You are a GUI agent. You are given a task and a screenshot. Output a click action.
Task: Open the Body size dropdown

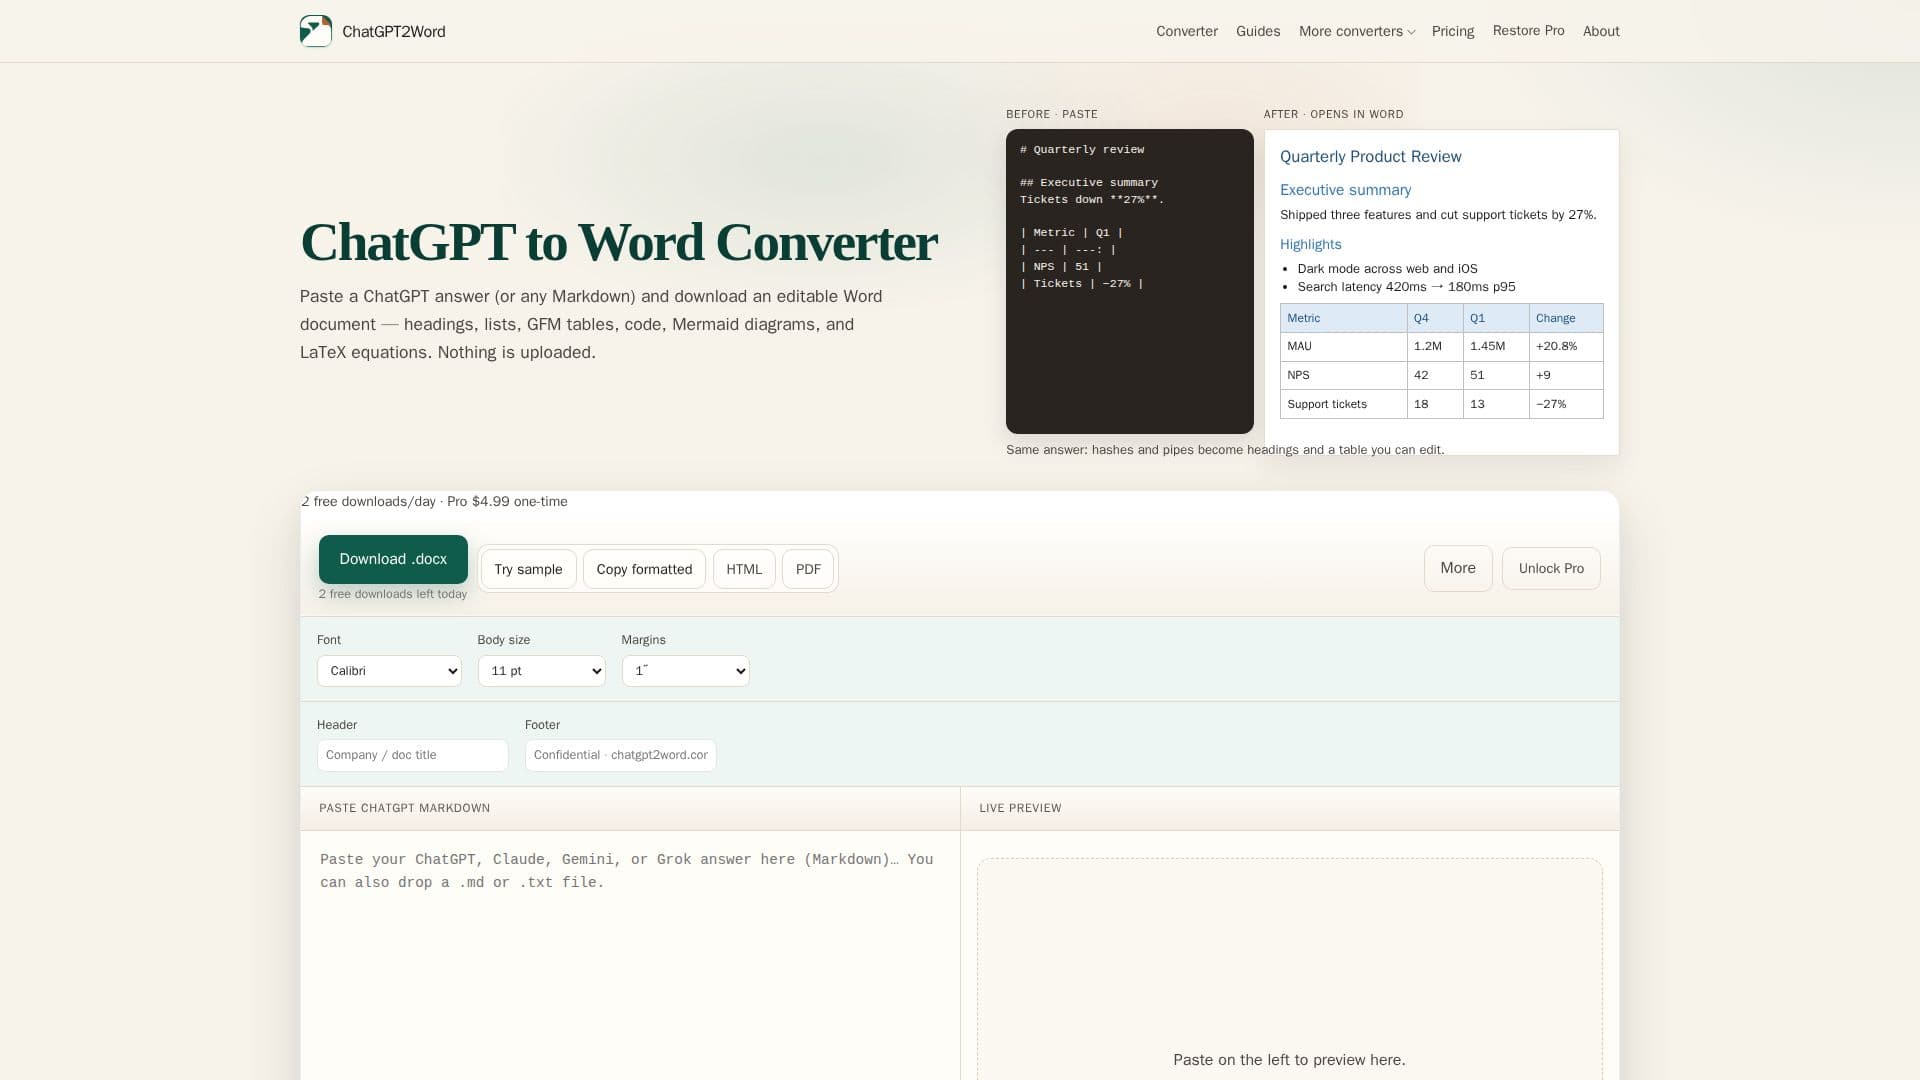(541, 671)
